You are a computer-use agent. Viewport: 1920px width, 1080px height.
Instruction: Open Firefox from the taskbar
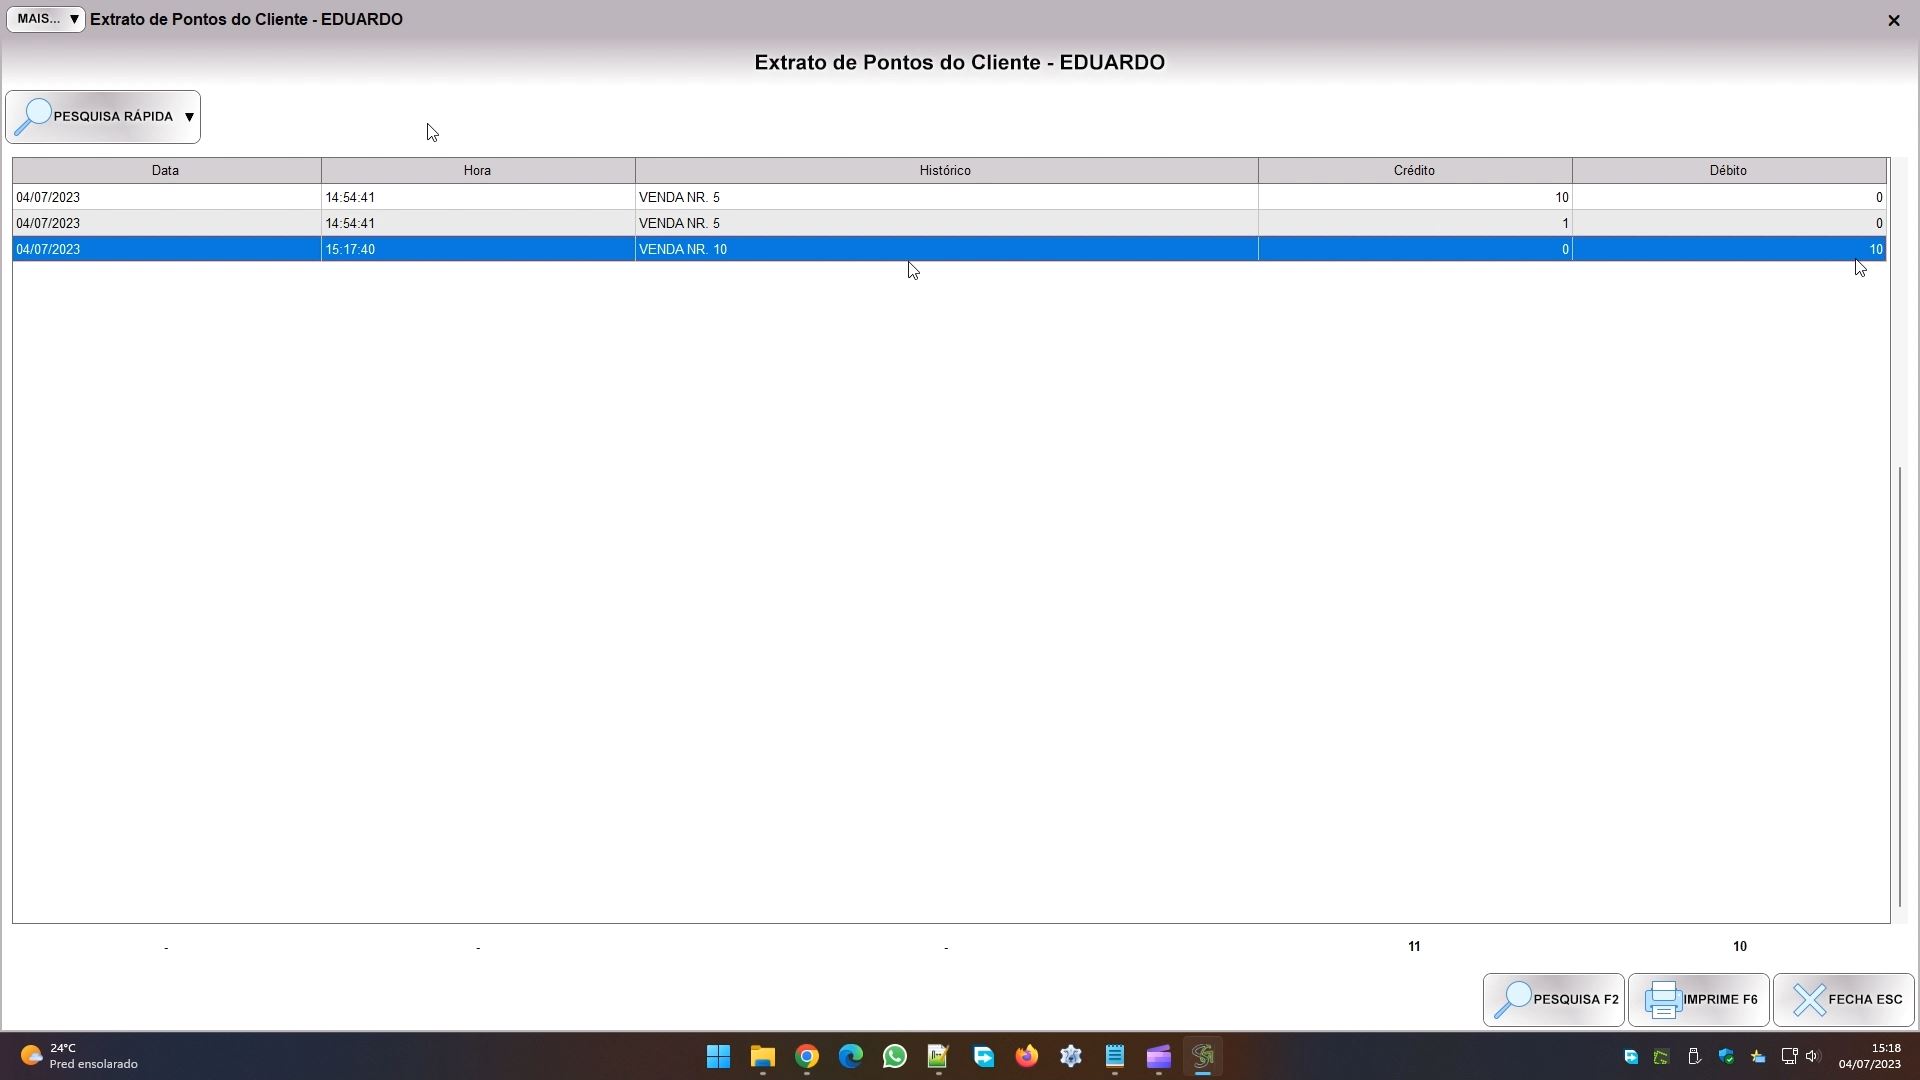click(1027, 1057)
